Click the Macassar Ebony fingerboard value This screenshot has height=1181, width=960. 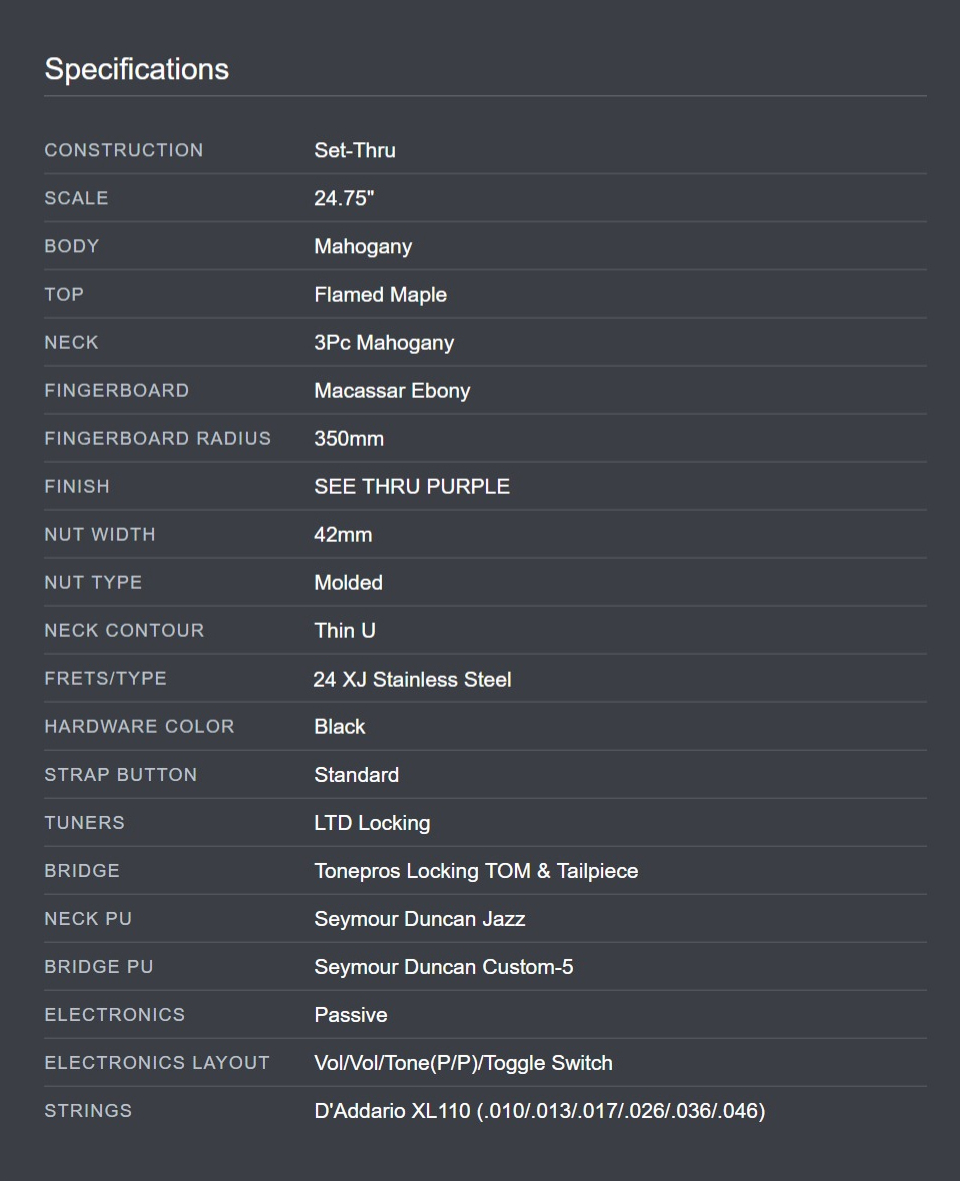click(x=392, y=391)
